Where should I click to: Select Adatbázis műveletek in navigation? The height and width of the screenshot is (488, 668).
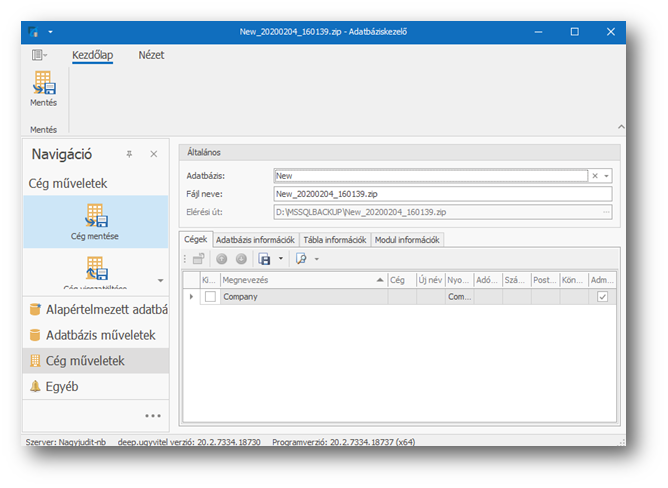pos(98,335)
